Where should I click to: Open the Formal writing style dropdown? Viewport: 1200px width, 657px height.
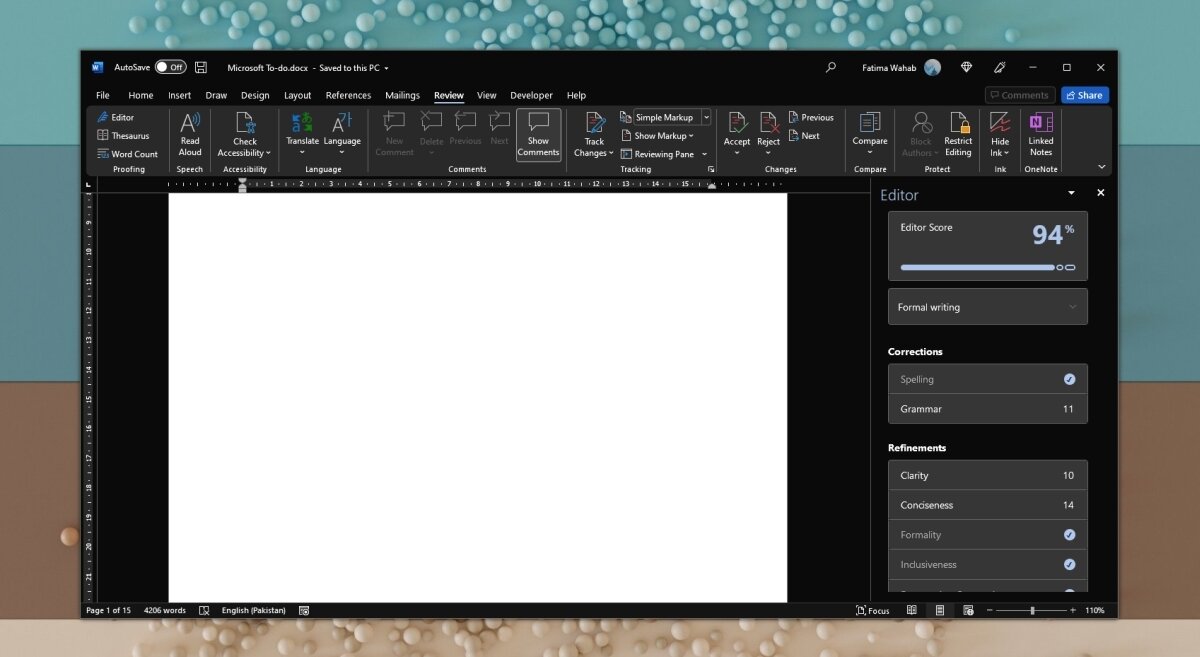[x=987, y=307]
